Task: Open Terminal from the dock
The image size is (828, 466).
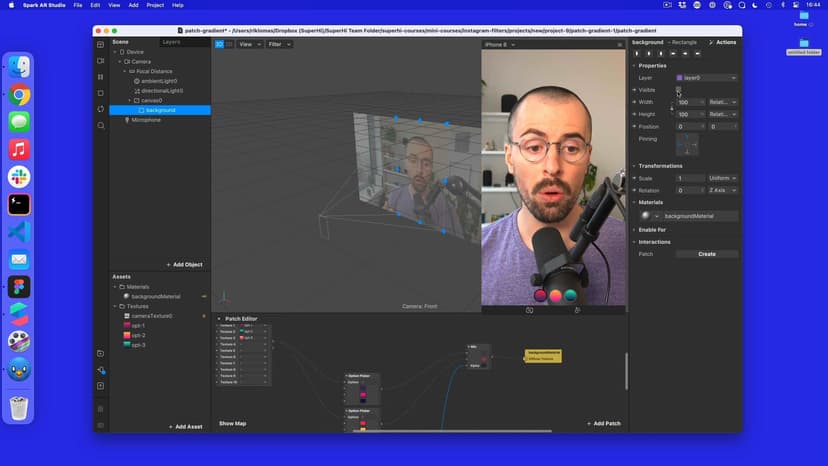Action: (x=19, y=204)
